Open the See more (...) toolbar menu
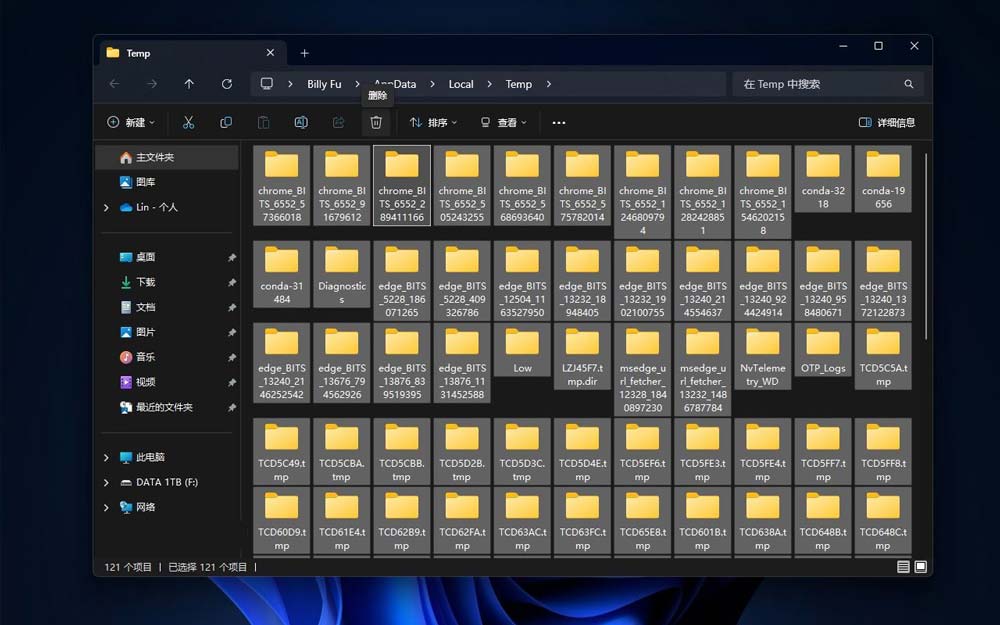 (559, 123)
